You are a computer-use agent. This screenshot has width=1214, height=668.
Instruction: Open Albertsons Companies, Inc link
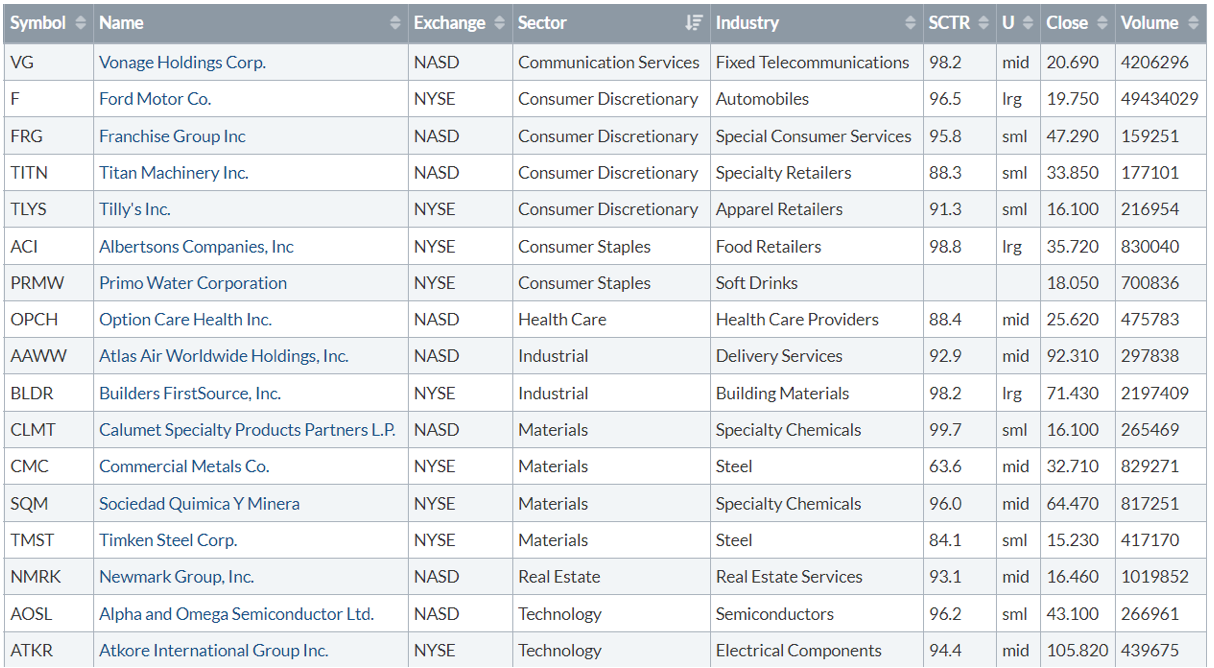coord(196,246)
